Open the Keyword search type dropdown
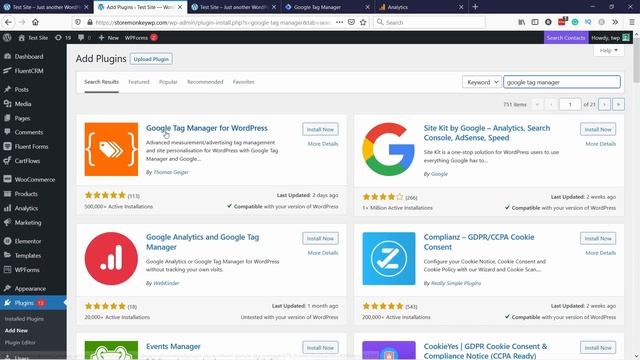The width and height of the screenshot is (640, 360). pyautogui.click(x=482, y=82)
